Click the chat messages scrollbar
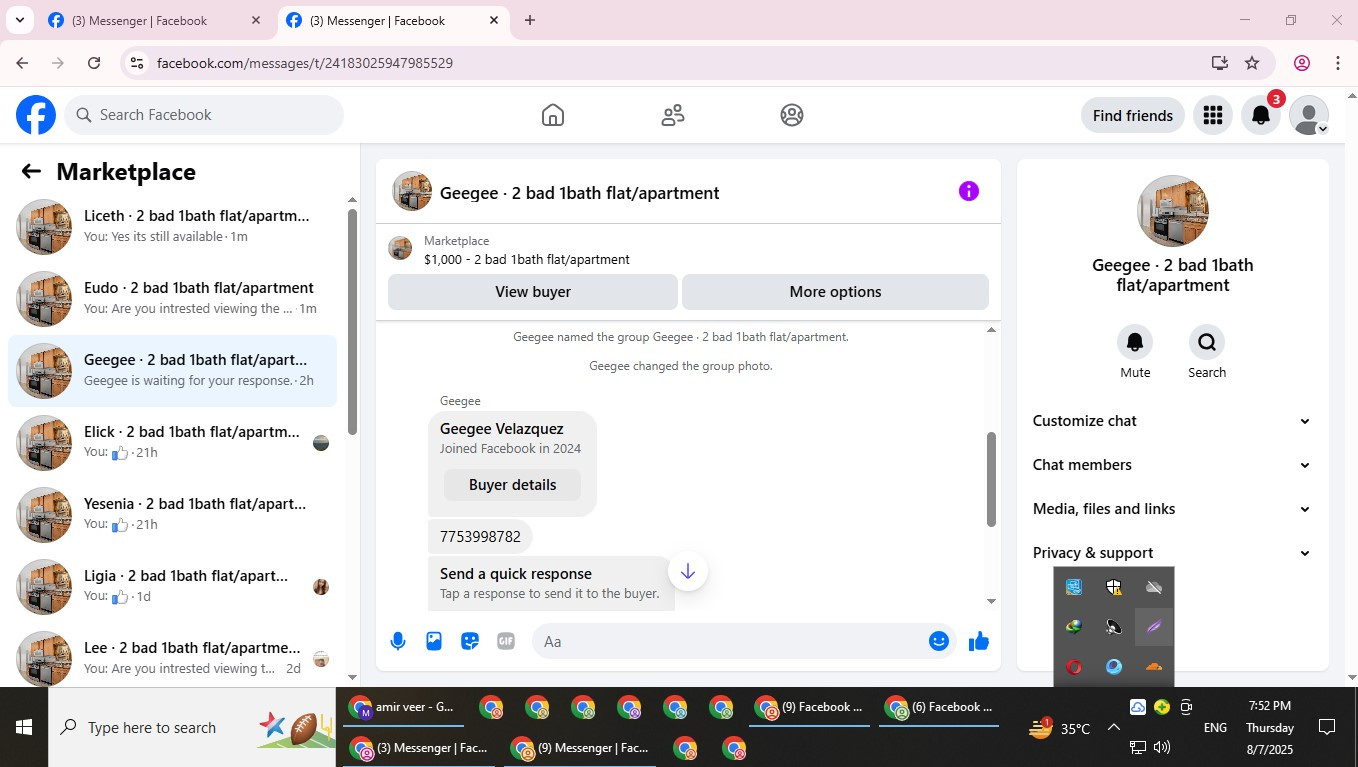 pos(991,479)
